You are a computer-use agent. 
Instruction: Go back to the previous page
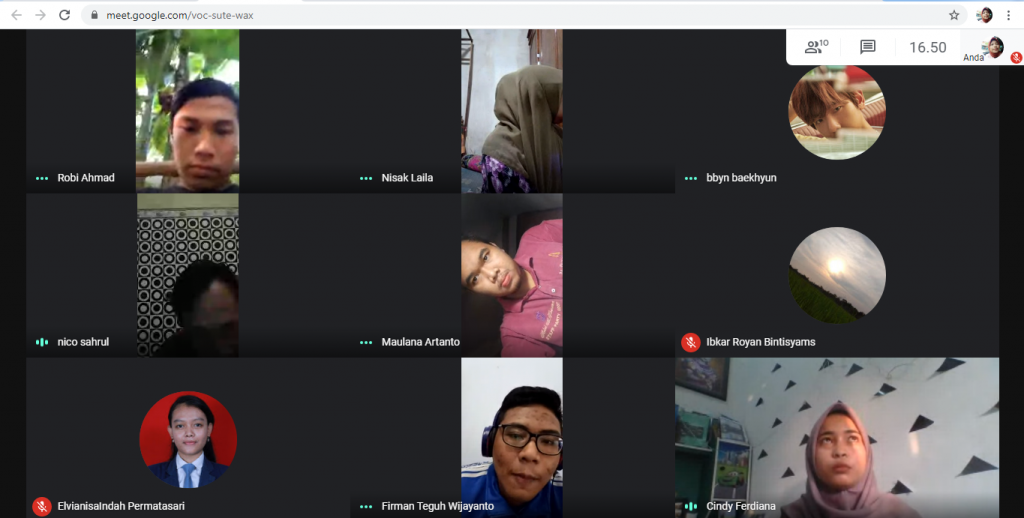click(x=16, y=15)
